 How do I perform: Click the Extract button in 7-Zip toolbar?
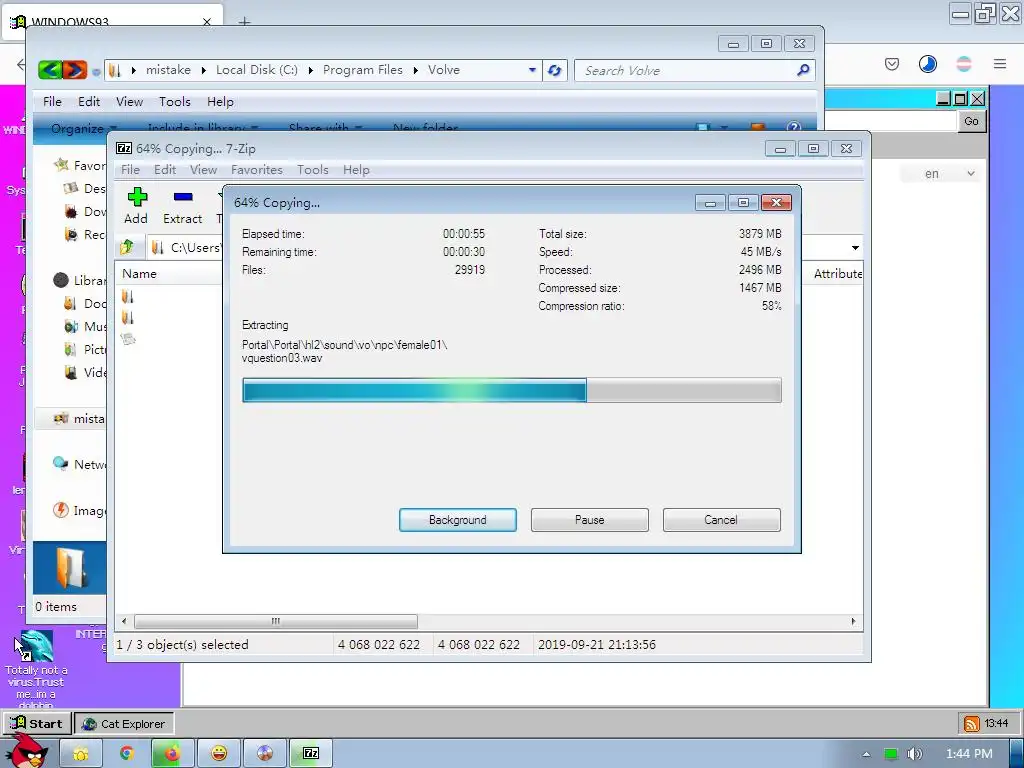(x=182, y=206)
